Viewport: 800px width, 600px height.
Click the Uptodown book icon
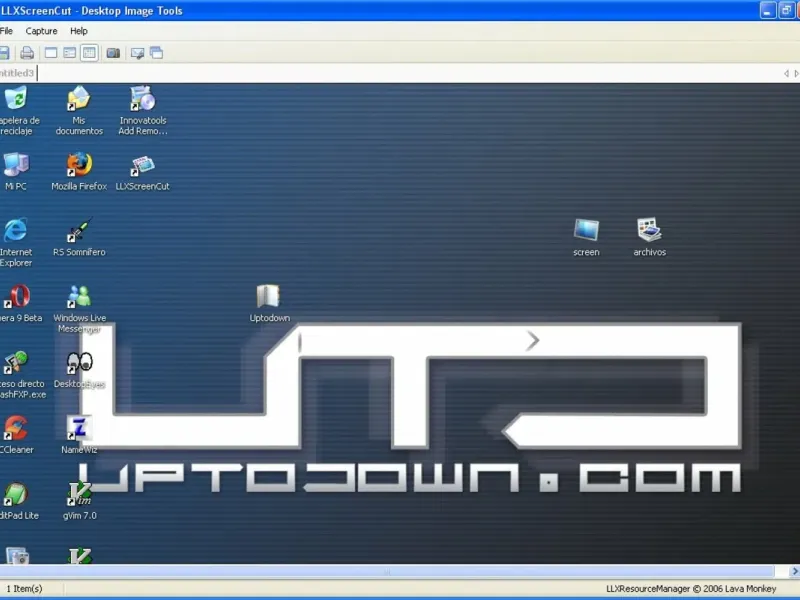pyautogui.click(x=269, y=296)
